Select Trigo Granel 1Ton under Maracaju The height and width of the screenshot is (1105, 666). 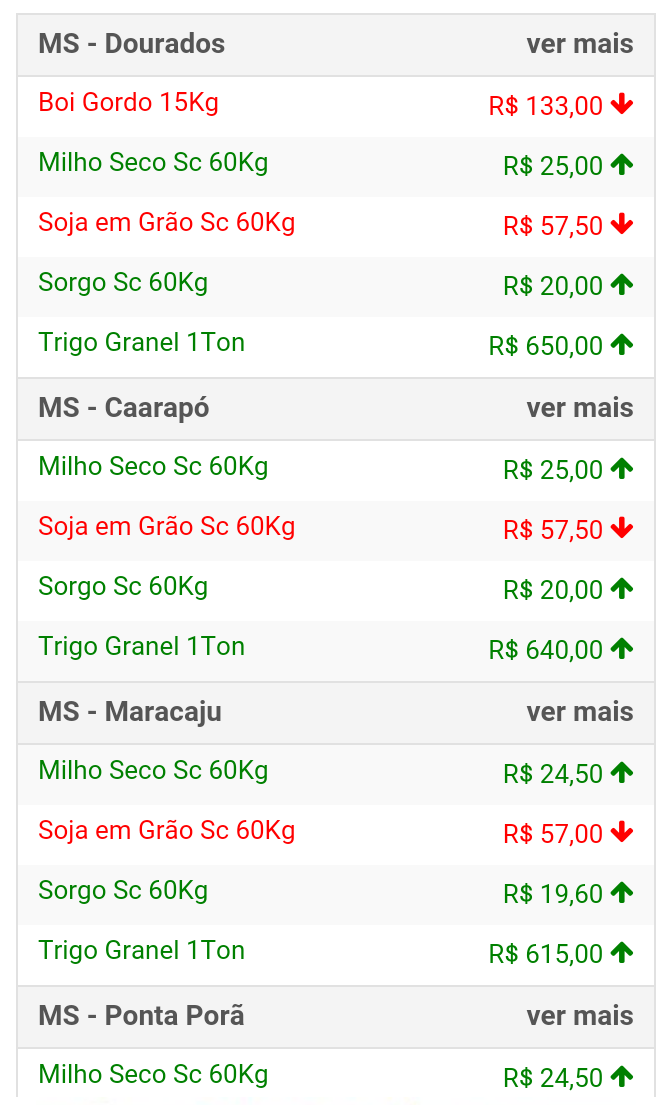click(141, 950)
